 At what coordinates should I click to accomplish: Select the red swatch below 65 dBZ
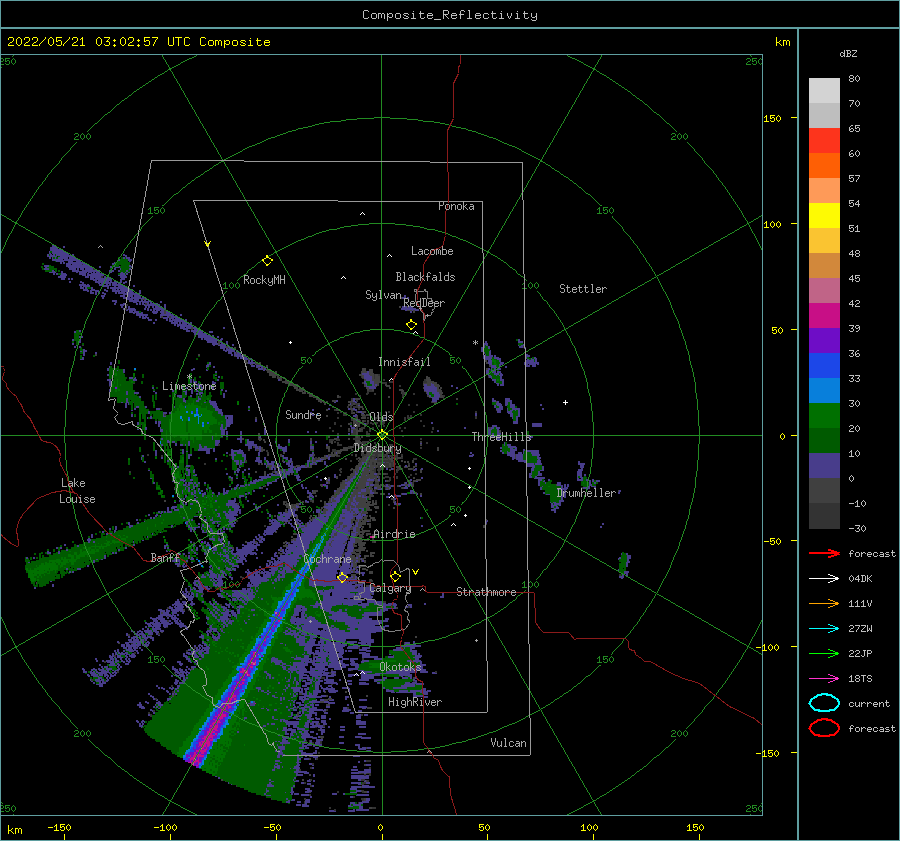point(824,141)
